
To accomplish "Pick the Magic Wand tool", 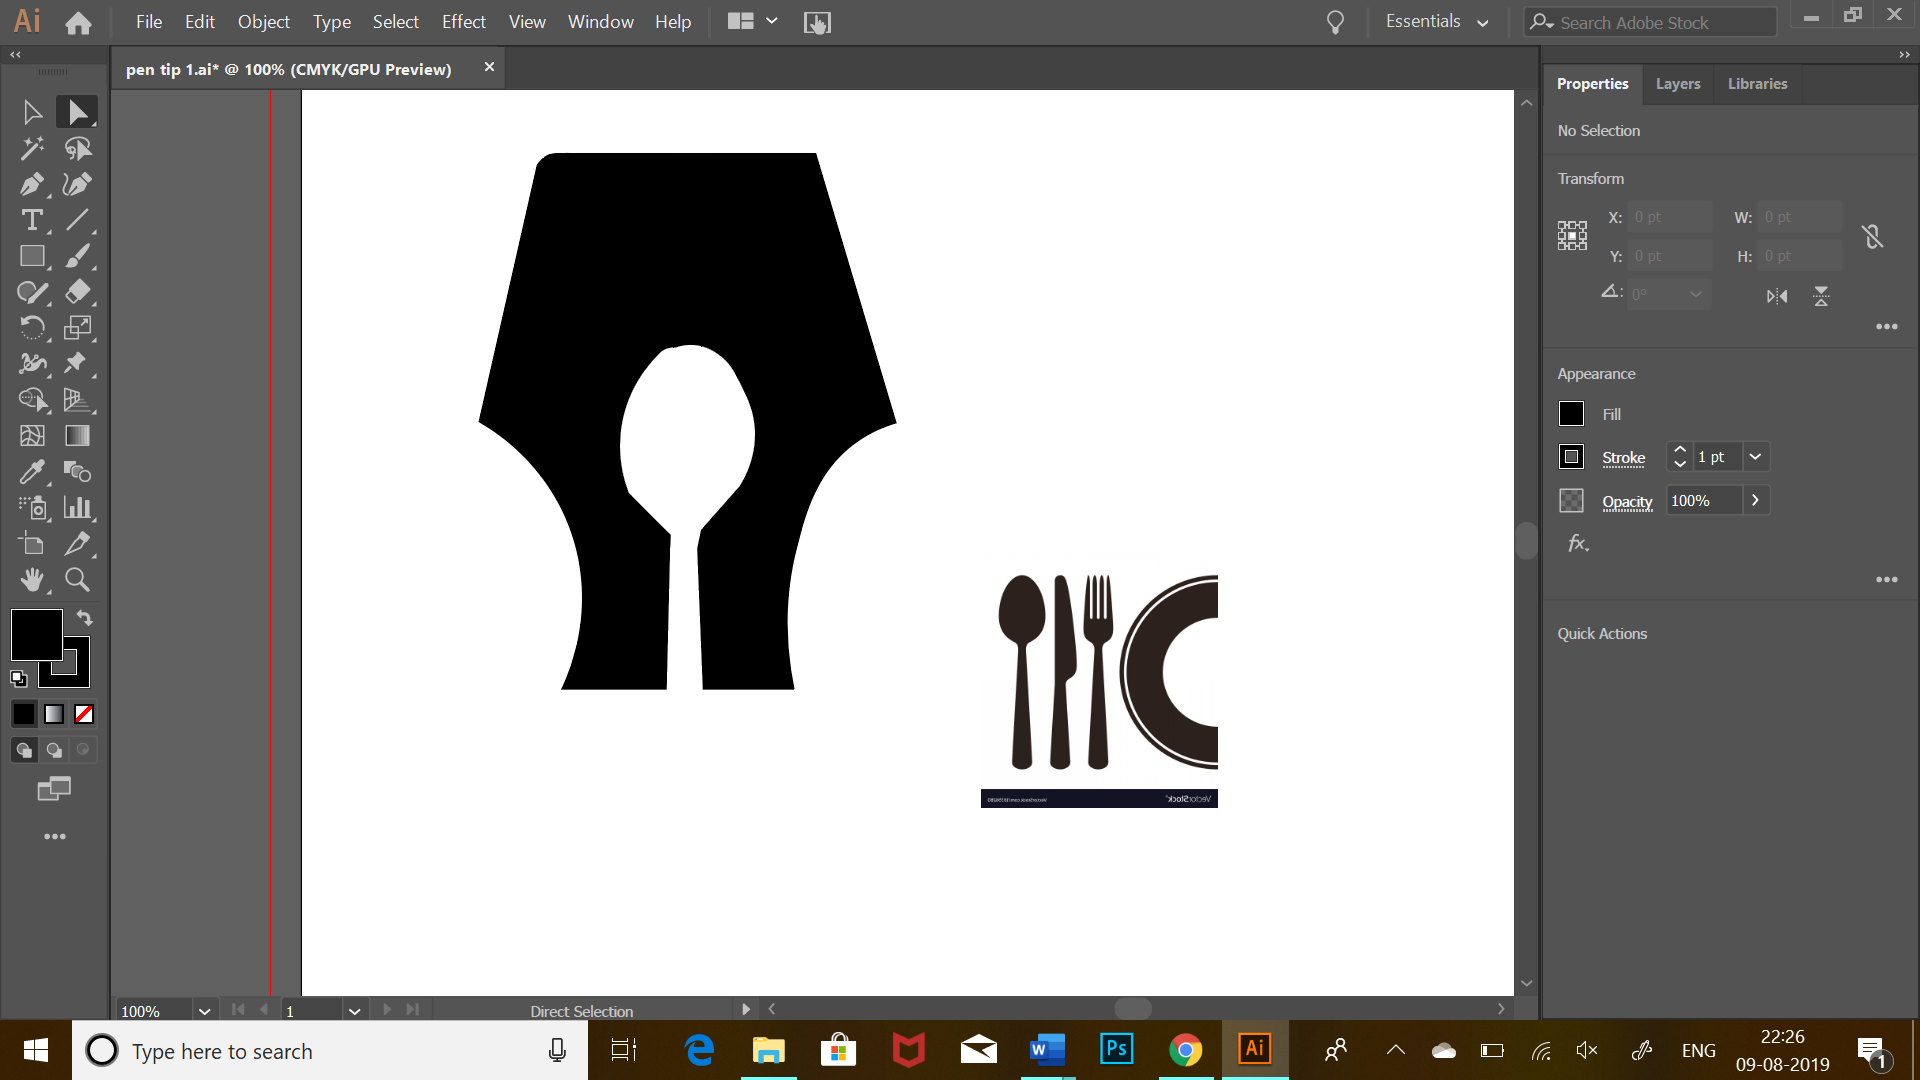I will coord(32,148).
